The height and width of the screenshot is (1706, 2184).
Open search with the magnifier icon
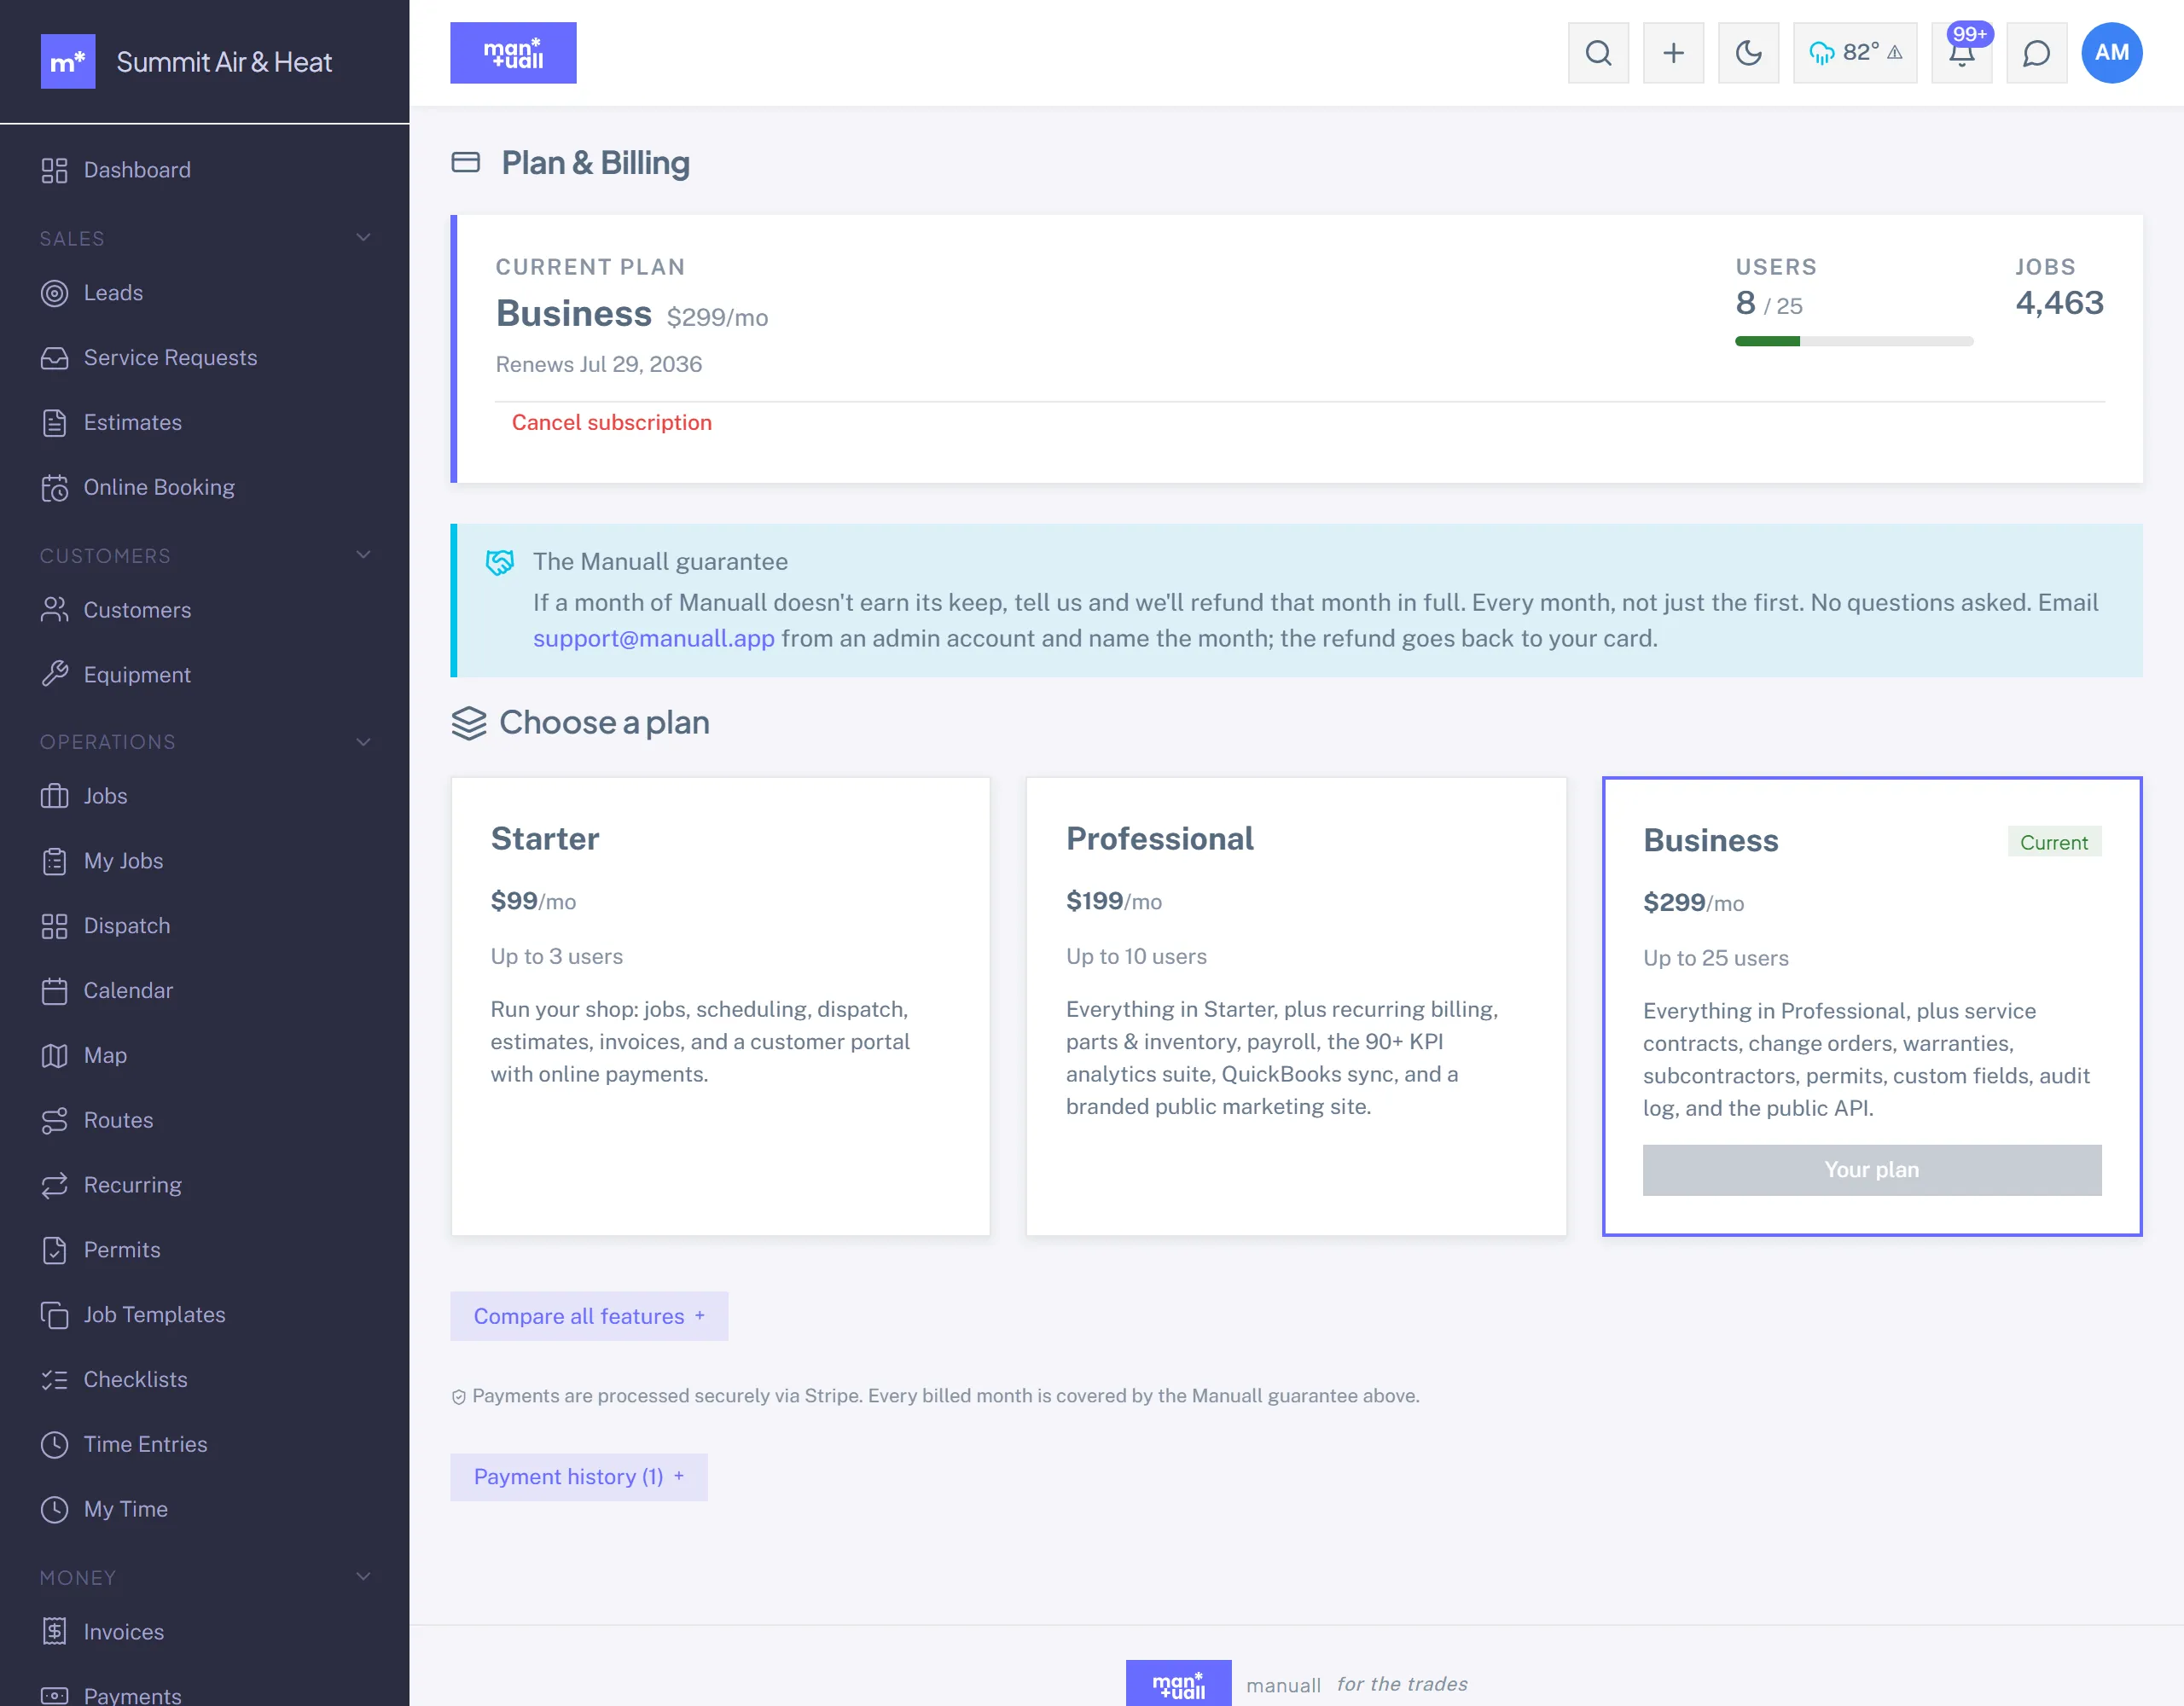(1598, 53)
